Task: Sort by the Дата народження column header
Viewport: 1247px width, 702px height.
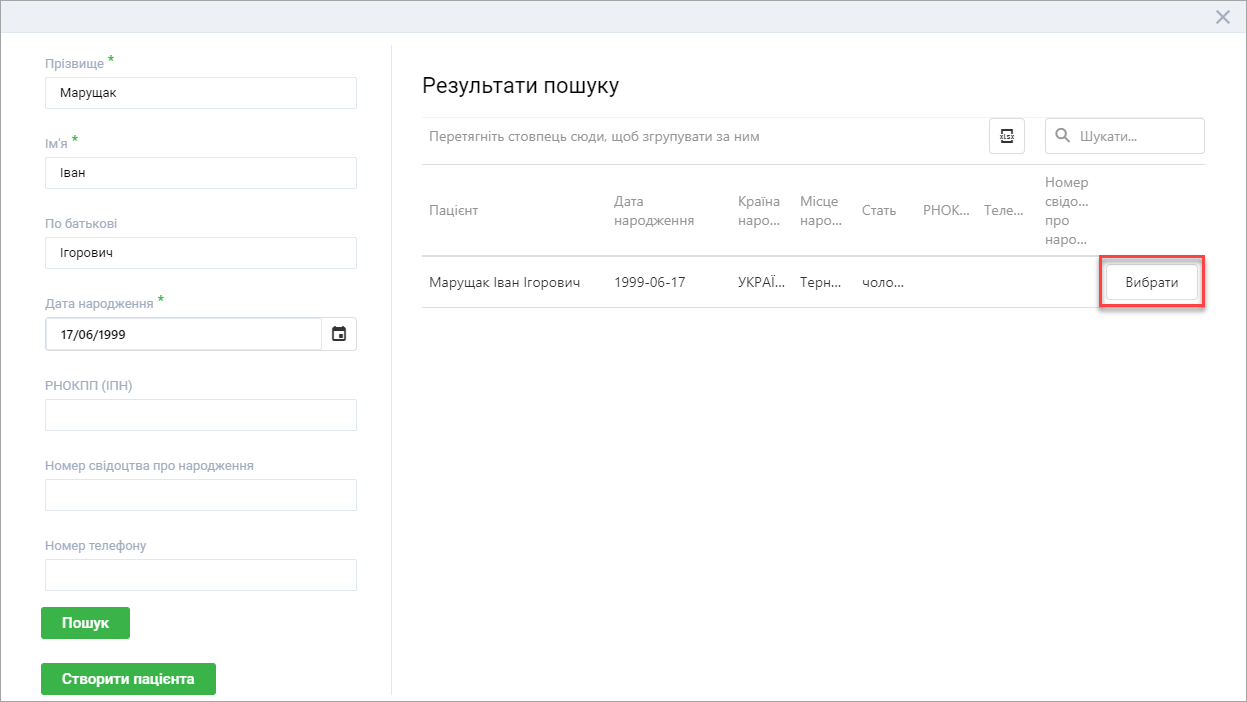Action: point(654,211)
